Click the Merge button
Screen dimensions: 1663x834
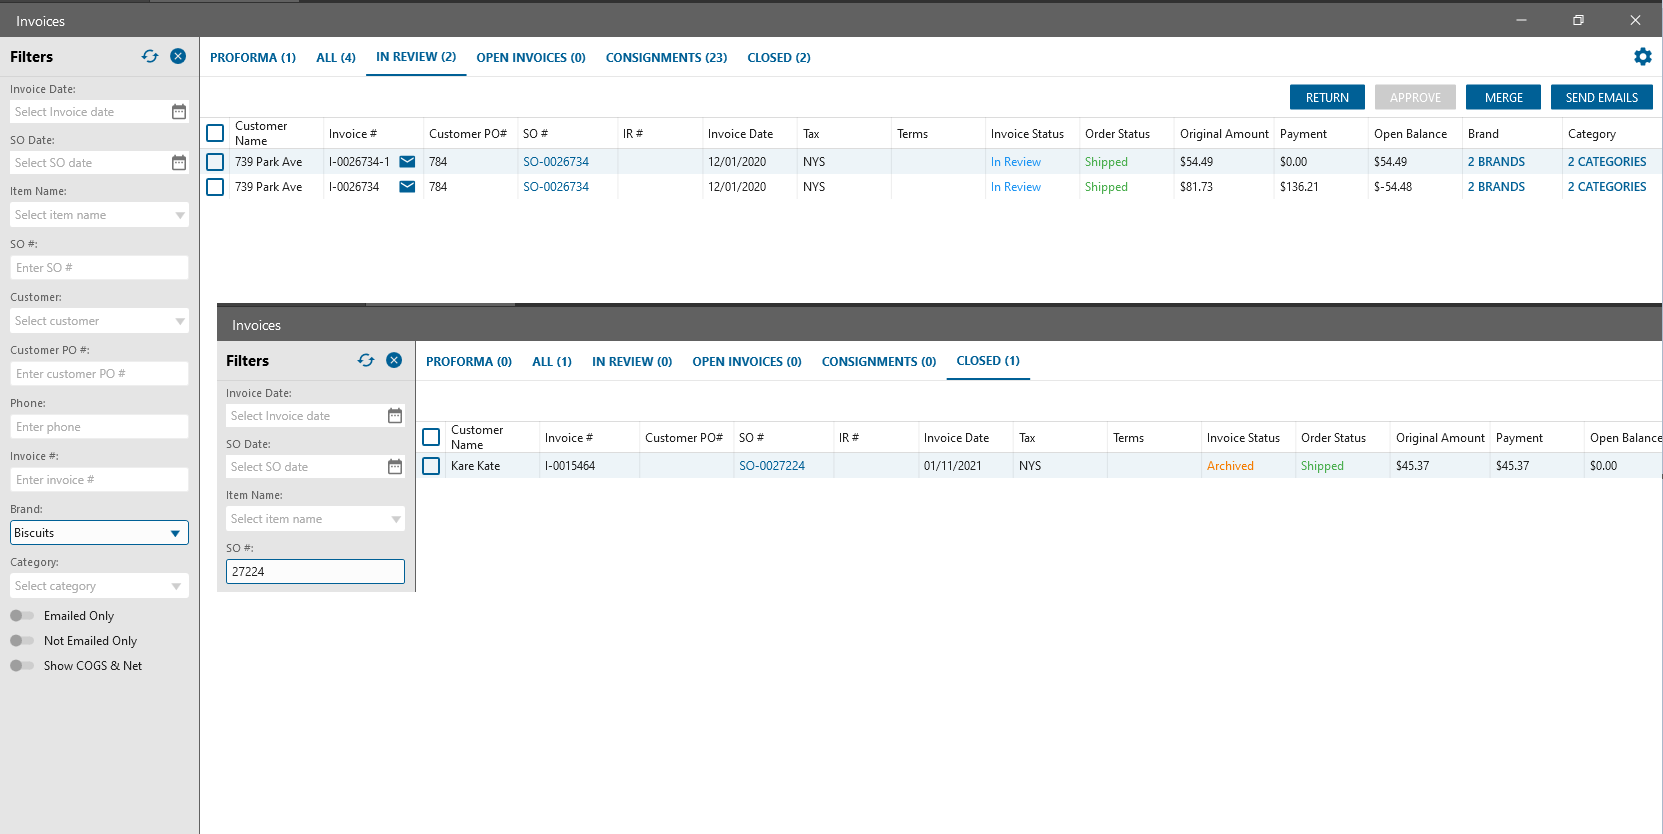point(1503,97)
